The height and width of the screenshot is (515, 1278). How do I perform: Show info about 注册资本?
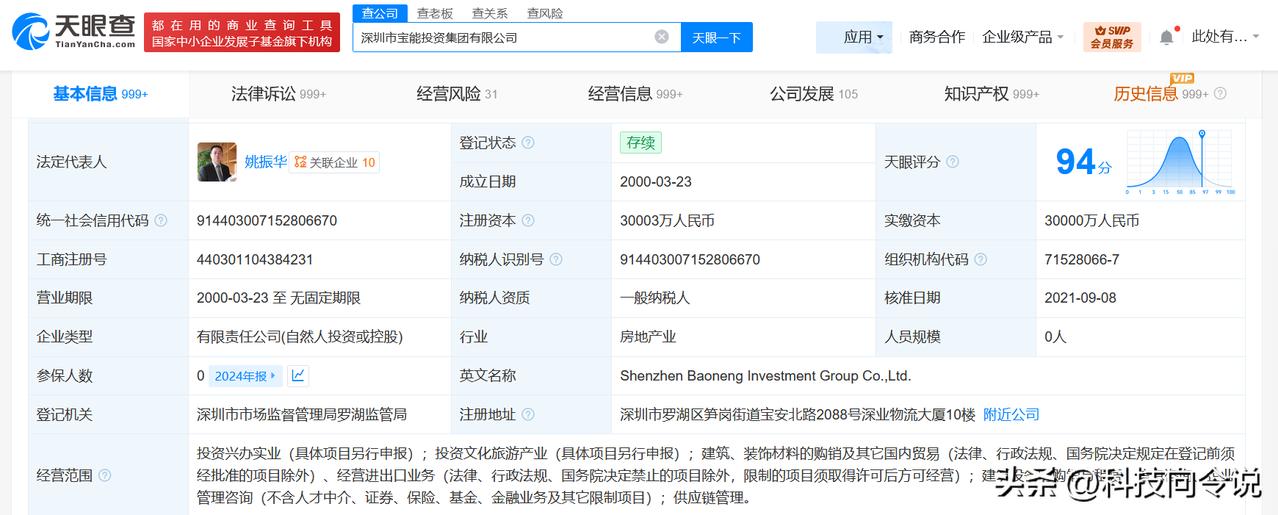528,221
